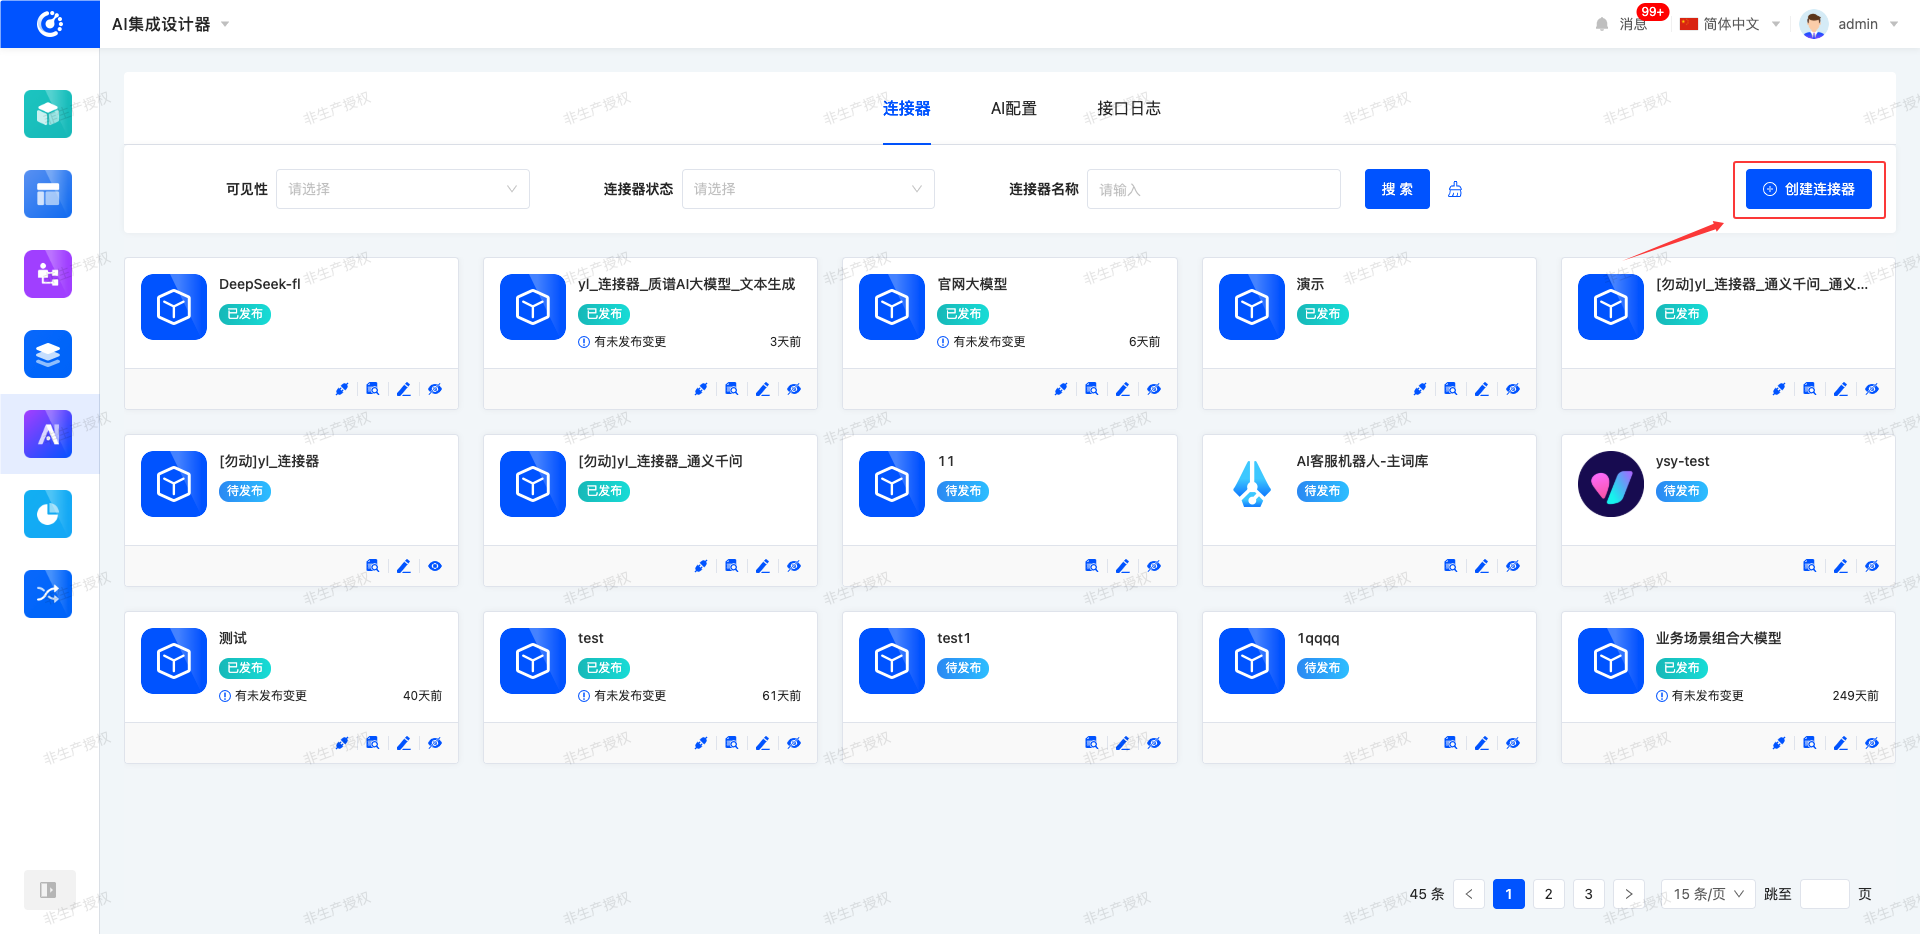Open the purple AI module in sidebar
Viewport: 1920px width, 934px height.
[48, 434]
